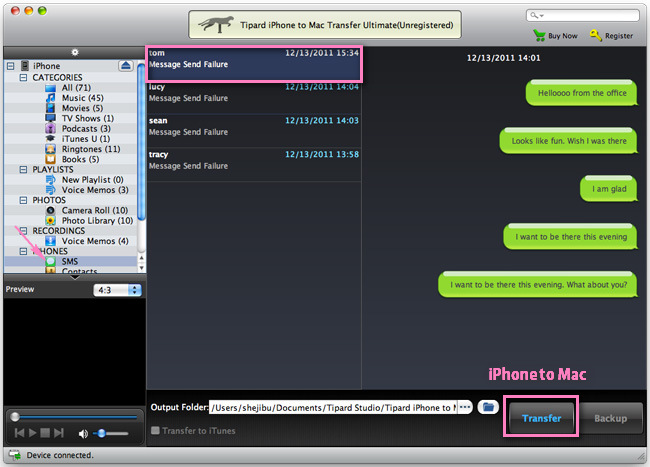Screen dimensions: 650x467
Task: Browse output folder with ellipsis button
Action: point(465,407)
